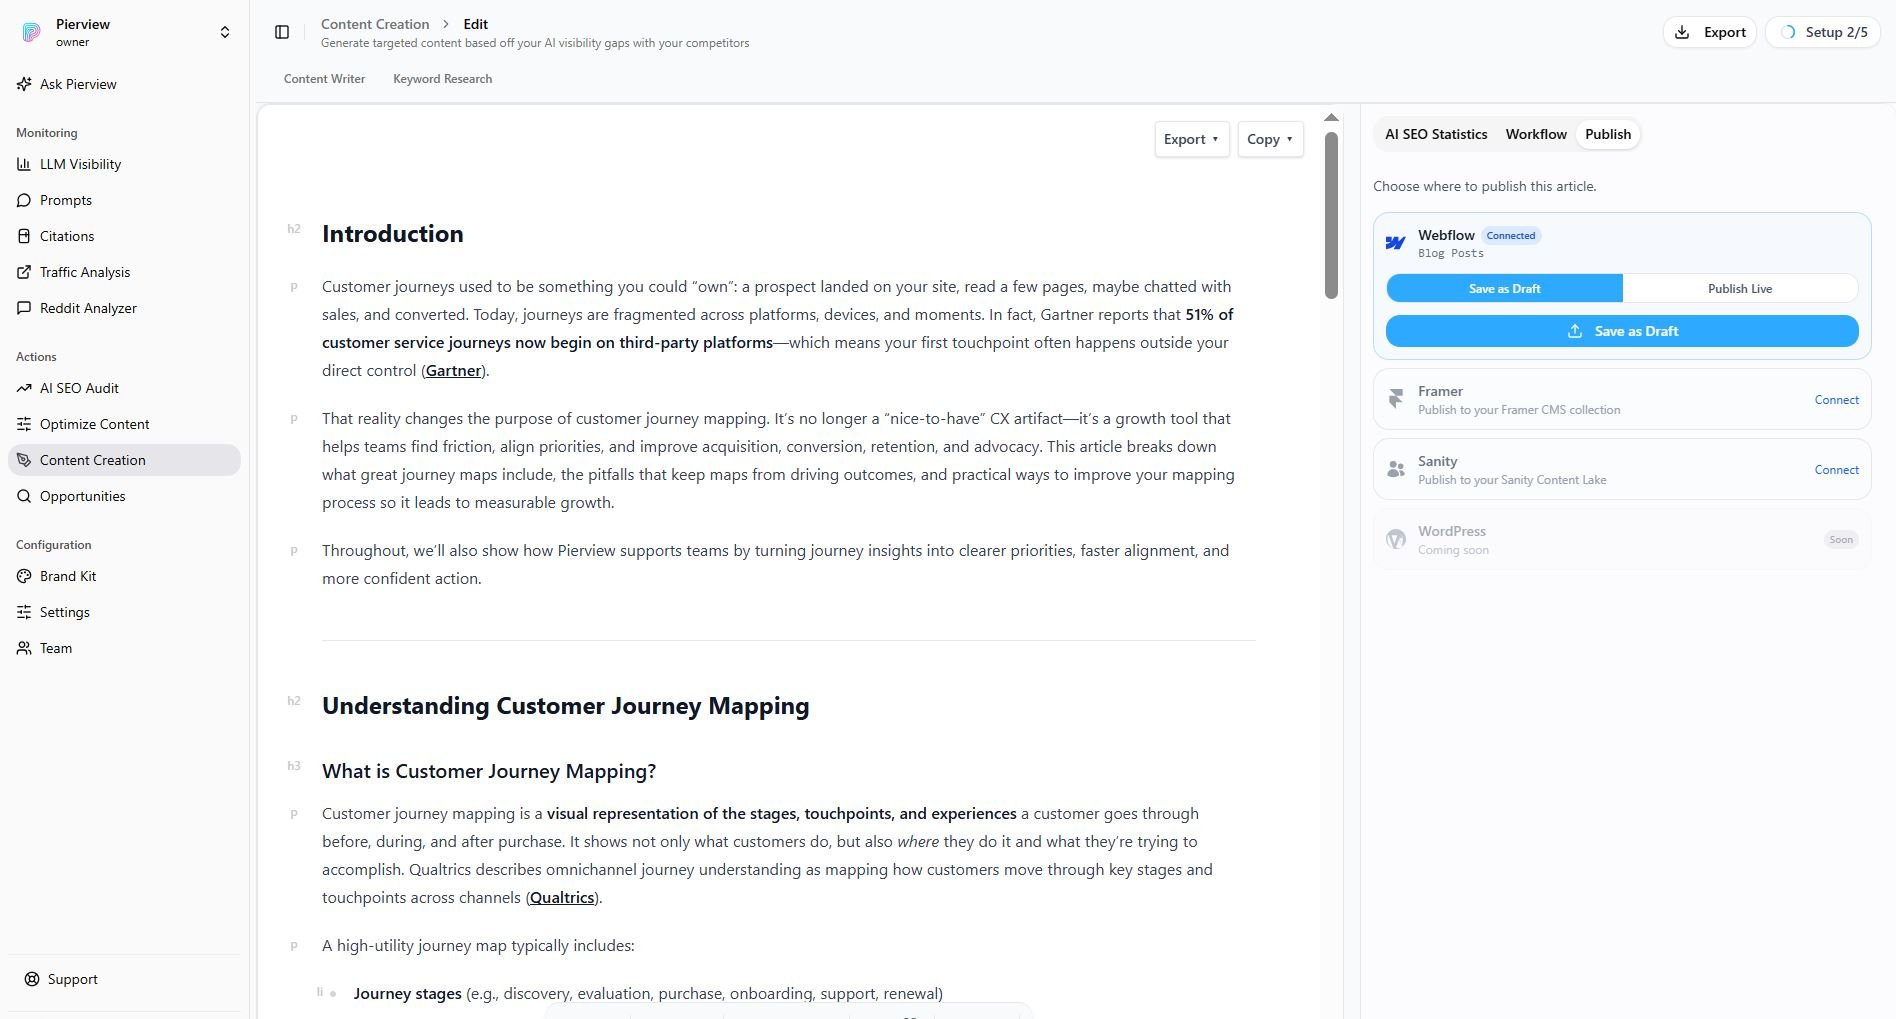Viewport: 1896px width, 1019px height.
Task: Click the WordPress logo icon
Action: pos(1396,540)
